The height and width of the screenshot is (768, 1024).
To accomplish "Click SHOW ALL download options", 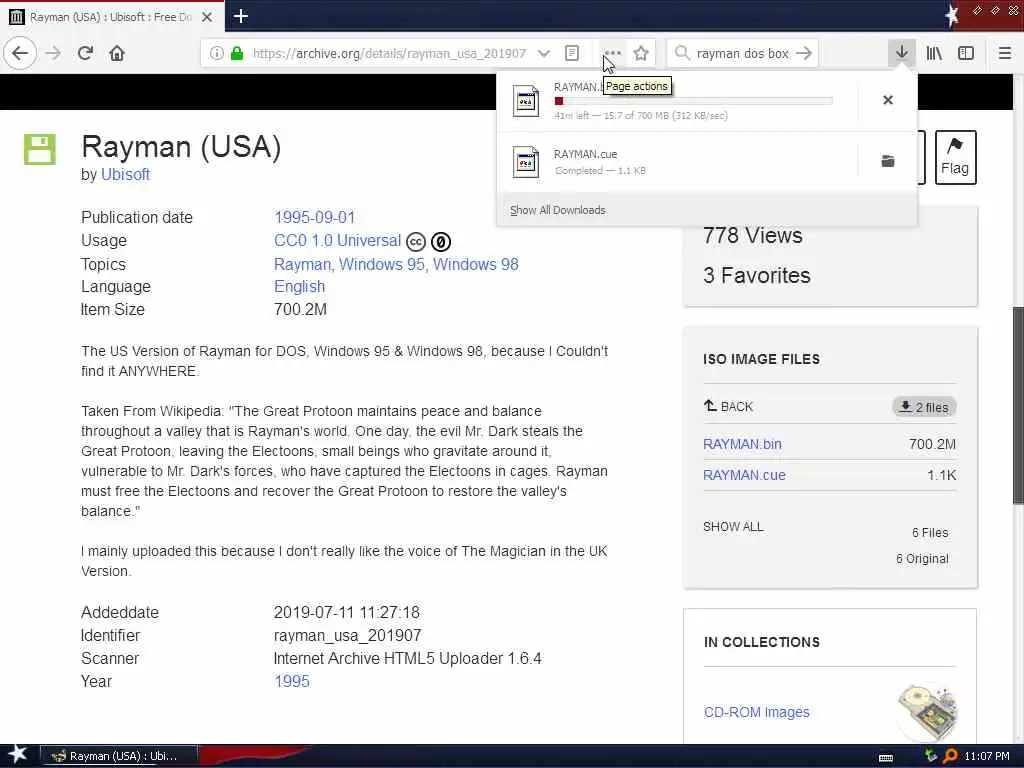I will coord(733,526).
